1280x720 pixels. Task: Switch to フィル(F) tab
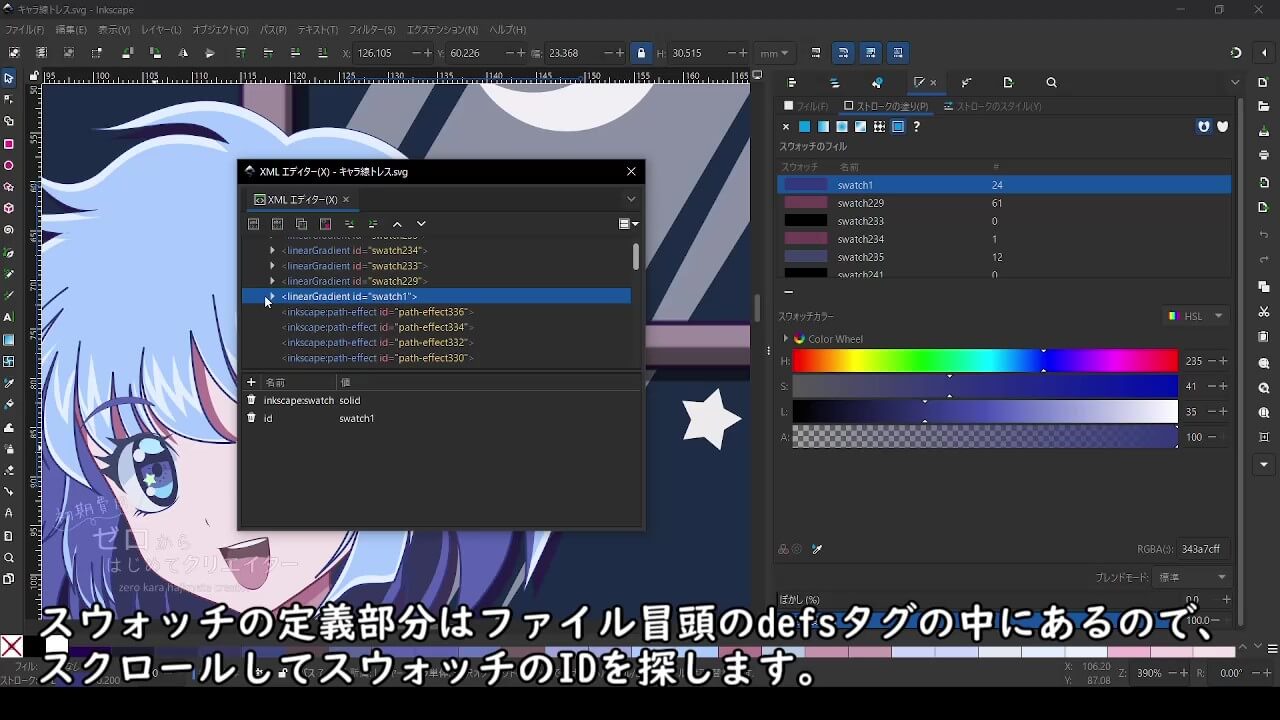(806, 106)
